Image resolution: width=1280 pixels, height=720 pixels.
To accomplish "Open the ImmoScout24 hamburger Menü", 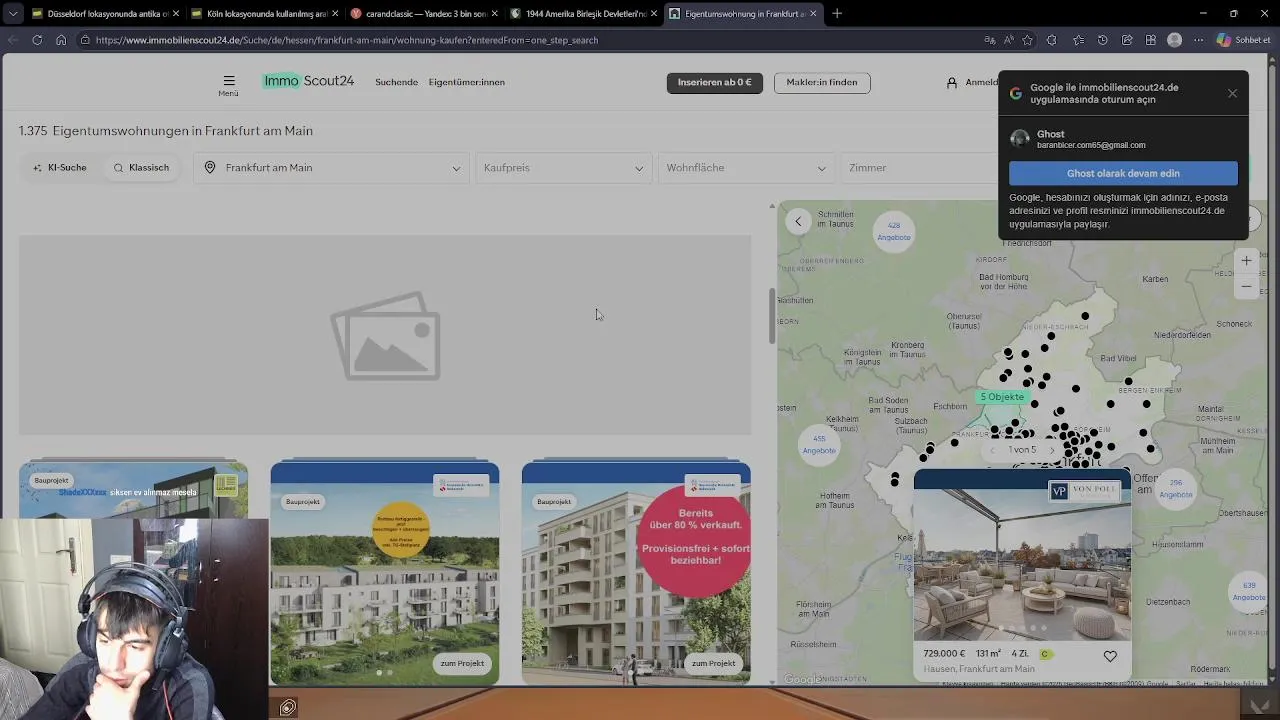I will (228, 85).
